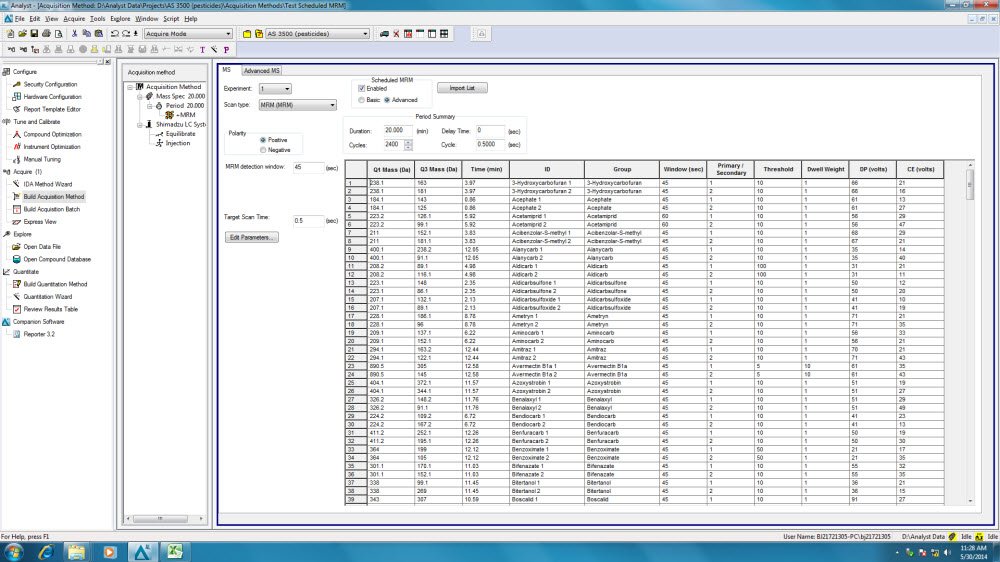Click the Import List button
The width and height of the screenshot is (1000, 562).
click(x=462, y=88)
